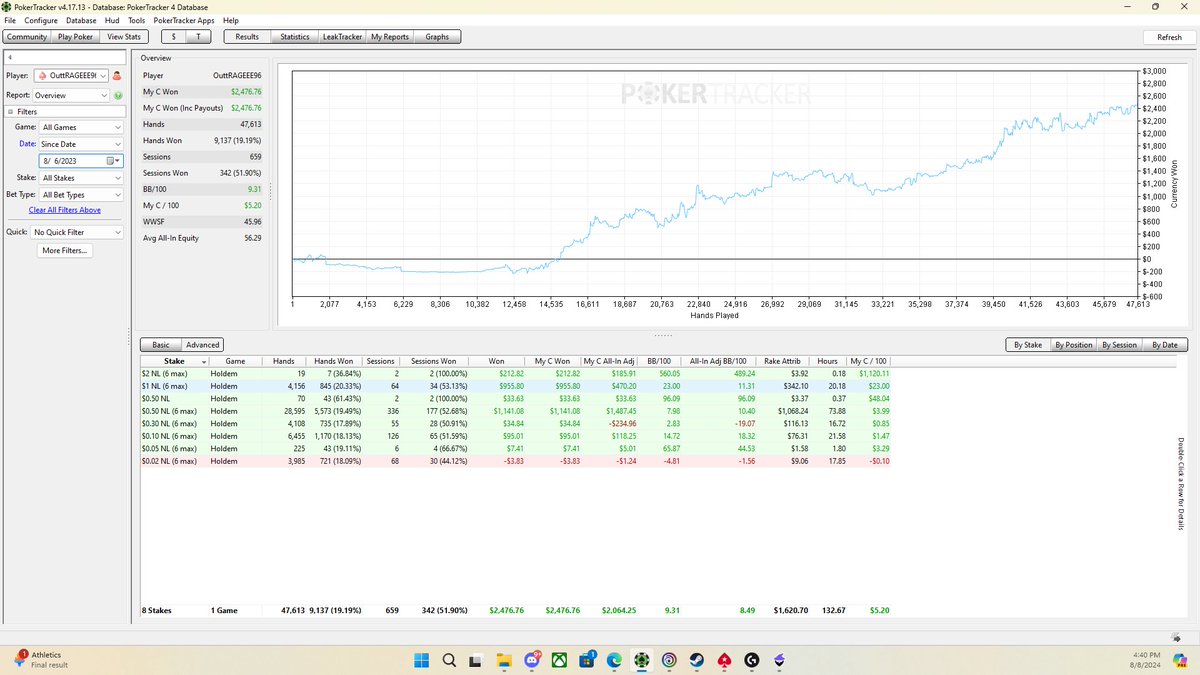Collapse the Filters section using its minus toggle

(x=10, y=111)
